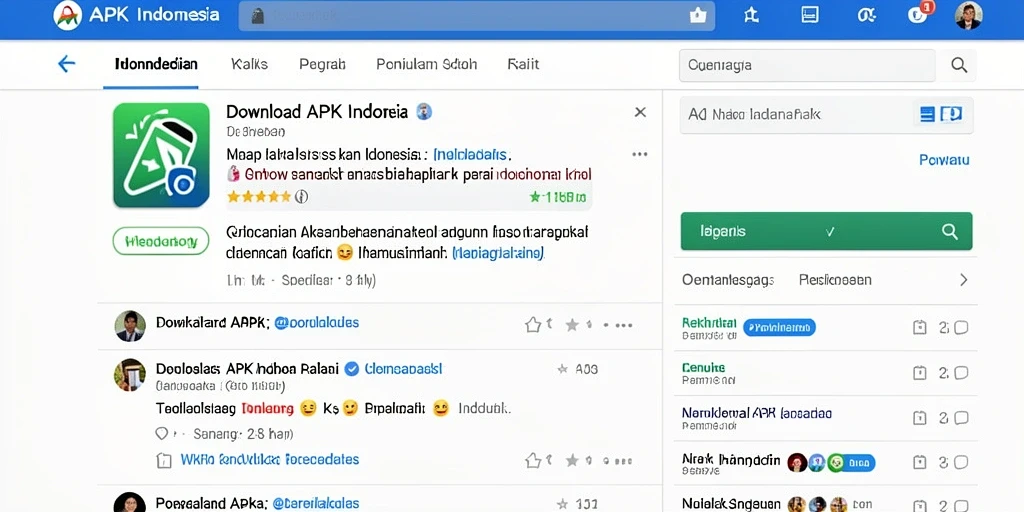Switch to the Idonndedian tab
This screenshot has width=1024, height=512.
click(x=156, y=64)
